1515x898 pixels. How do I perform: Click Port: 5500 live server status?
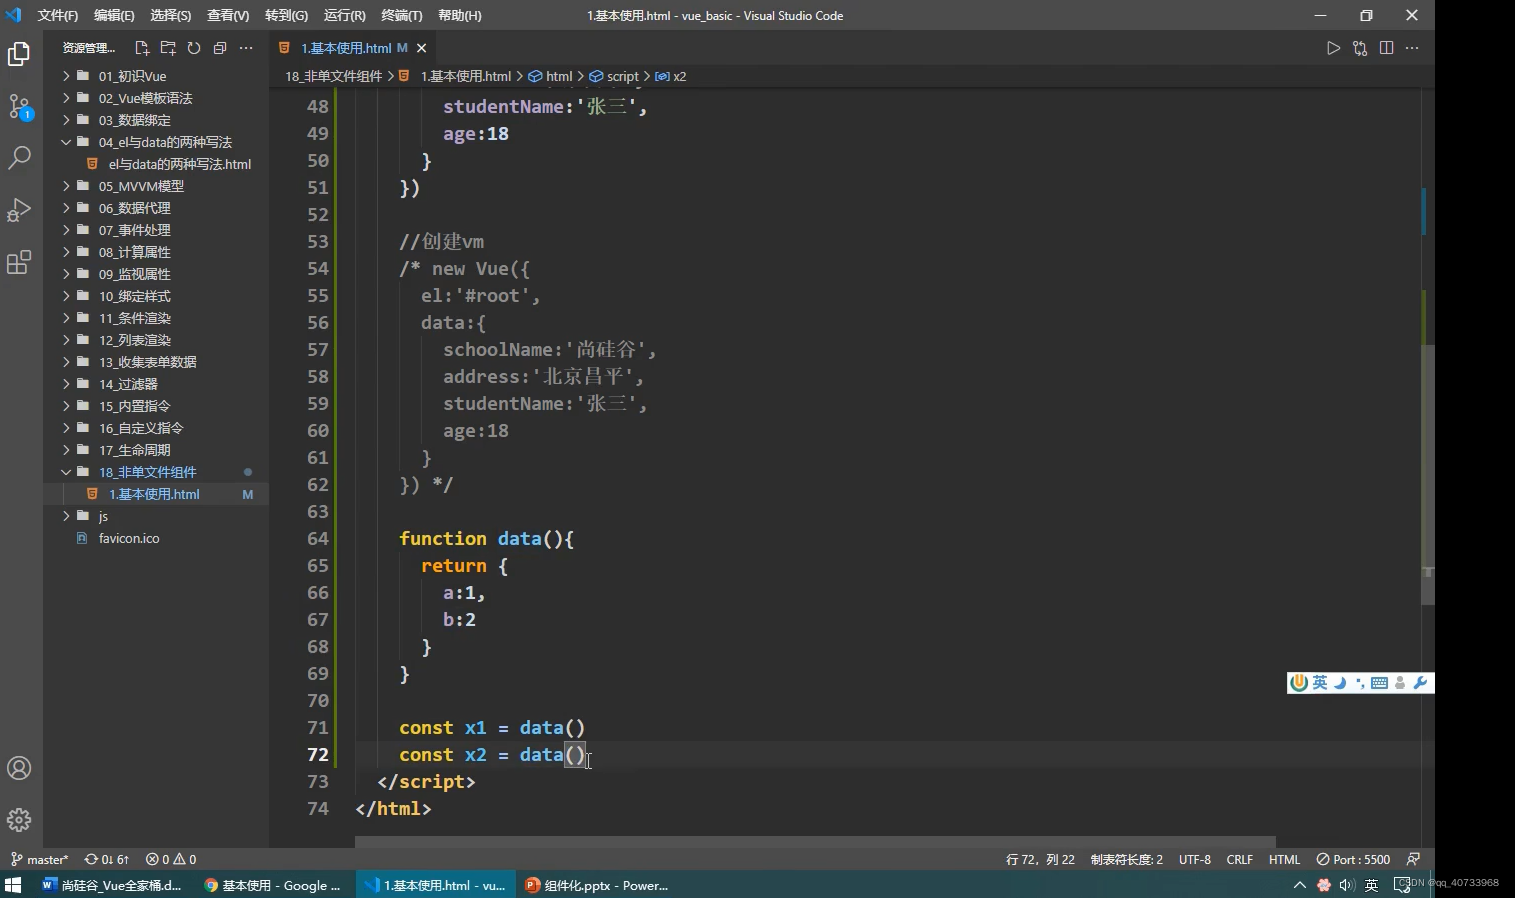pyautogui.click(x=1353, y=859)
